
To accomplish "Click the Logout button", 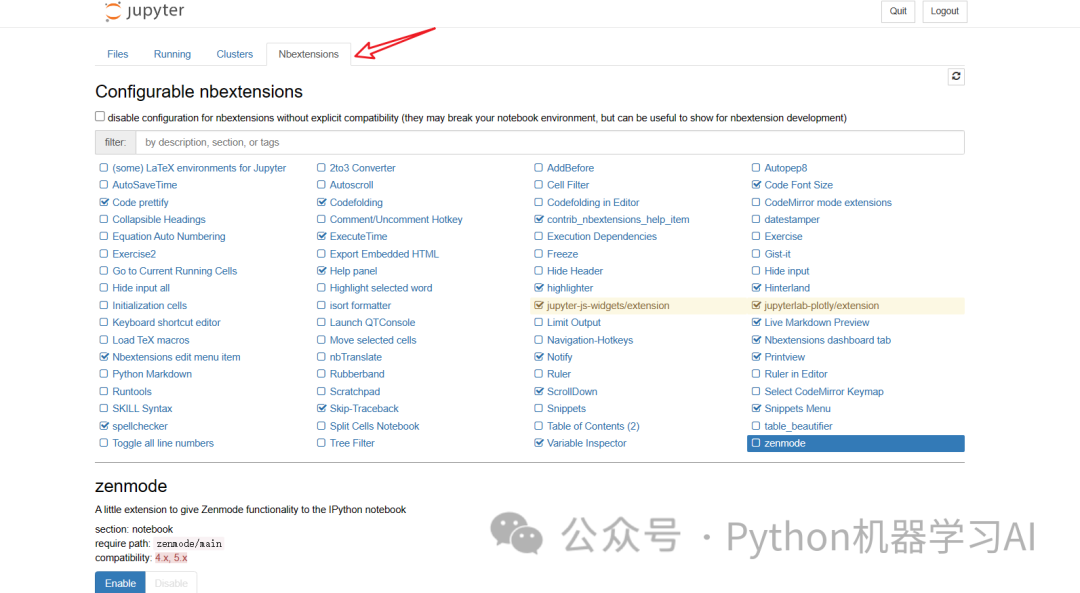I will click(x=944, y=11).
